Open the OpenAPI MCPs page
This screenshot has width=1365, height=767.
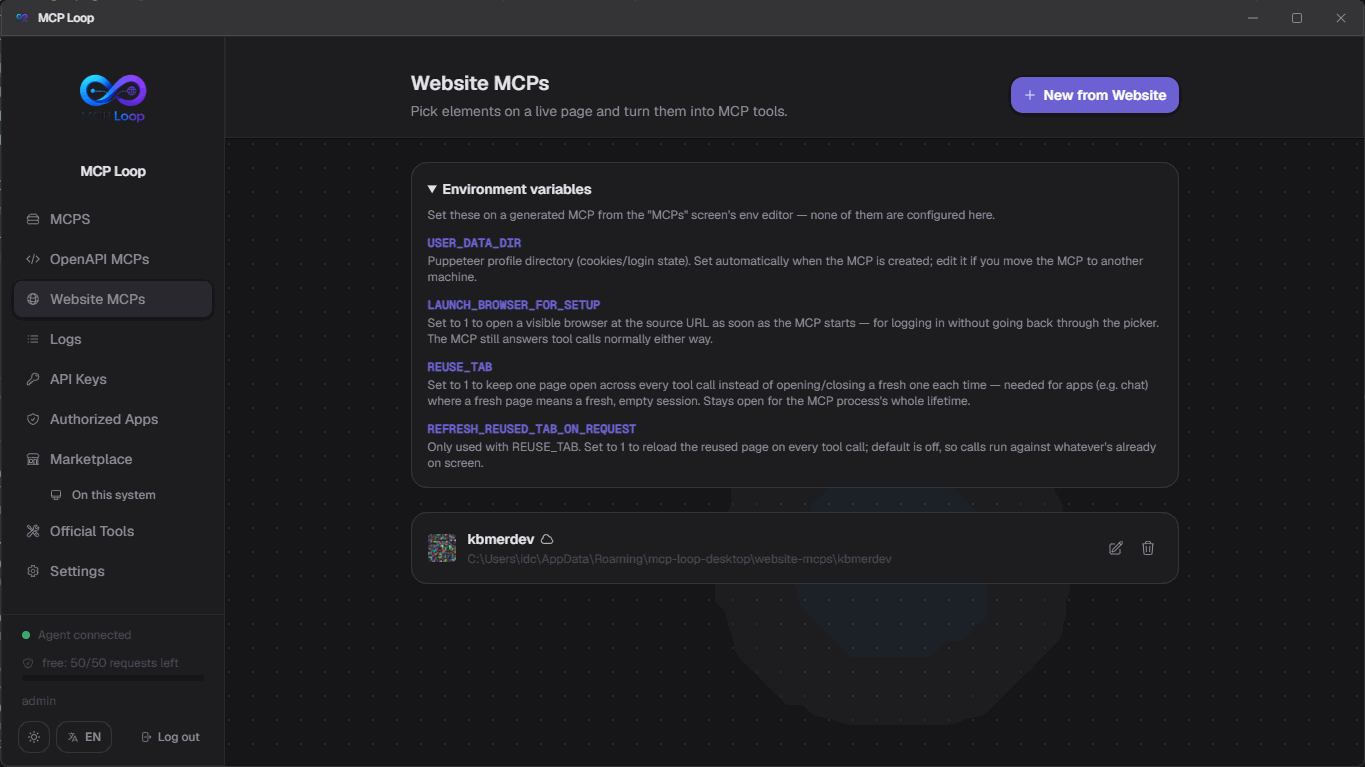(x=113, y=259)
